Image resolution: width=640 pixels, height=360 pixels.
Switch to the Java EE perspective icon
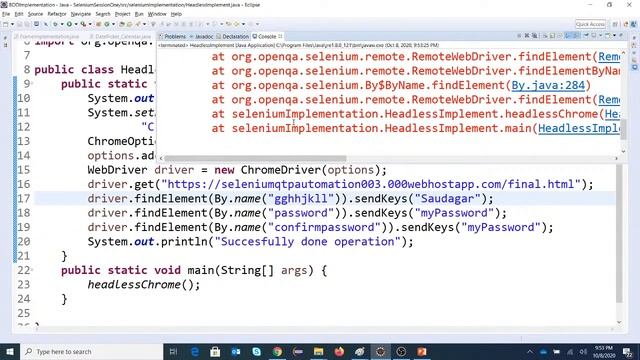[x=625, y=24]
